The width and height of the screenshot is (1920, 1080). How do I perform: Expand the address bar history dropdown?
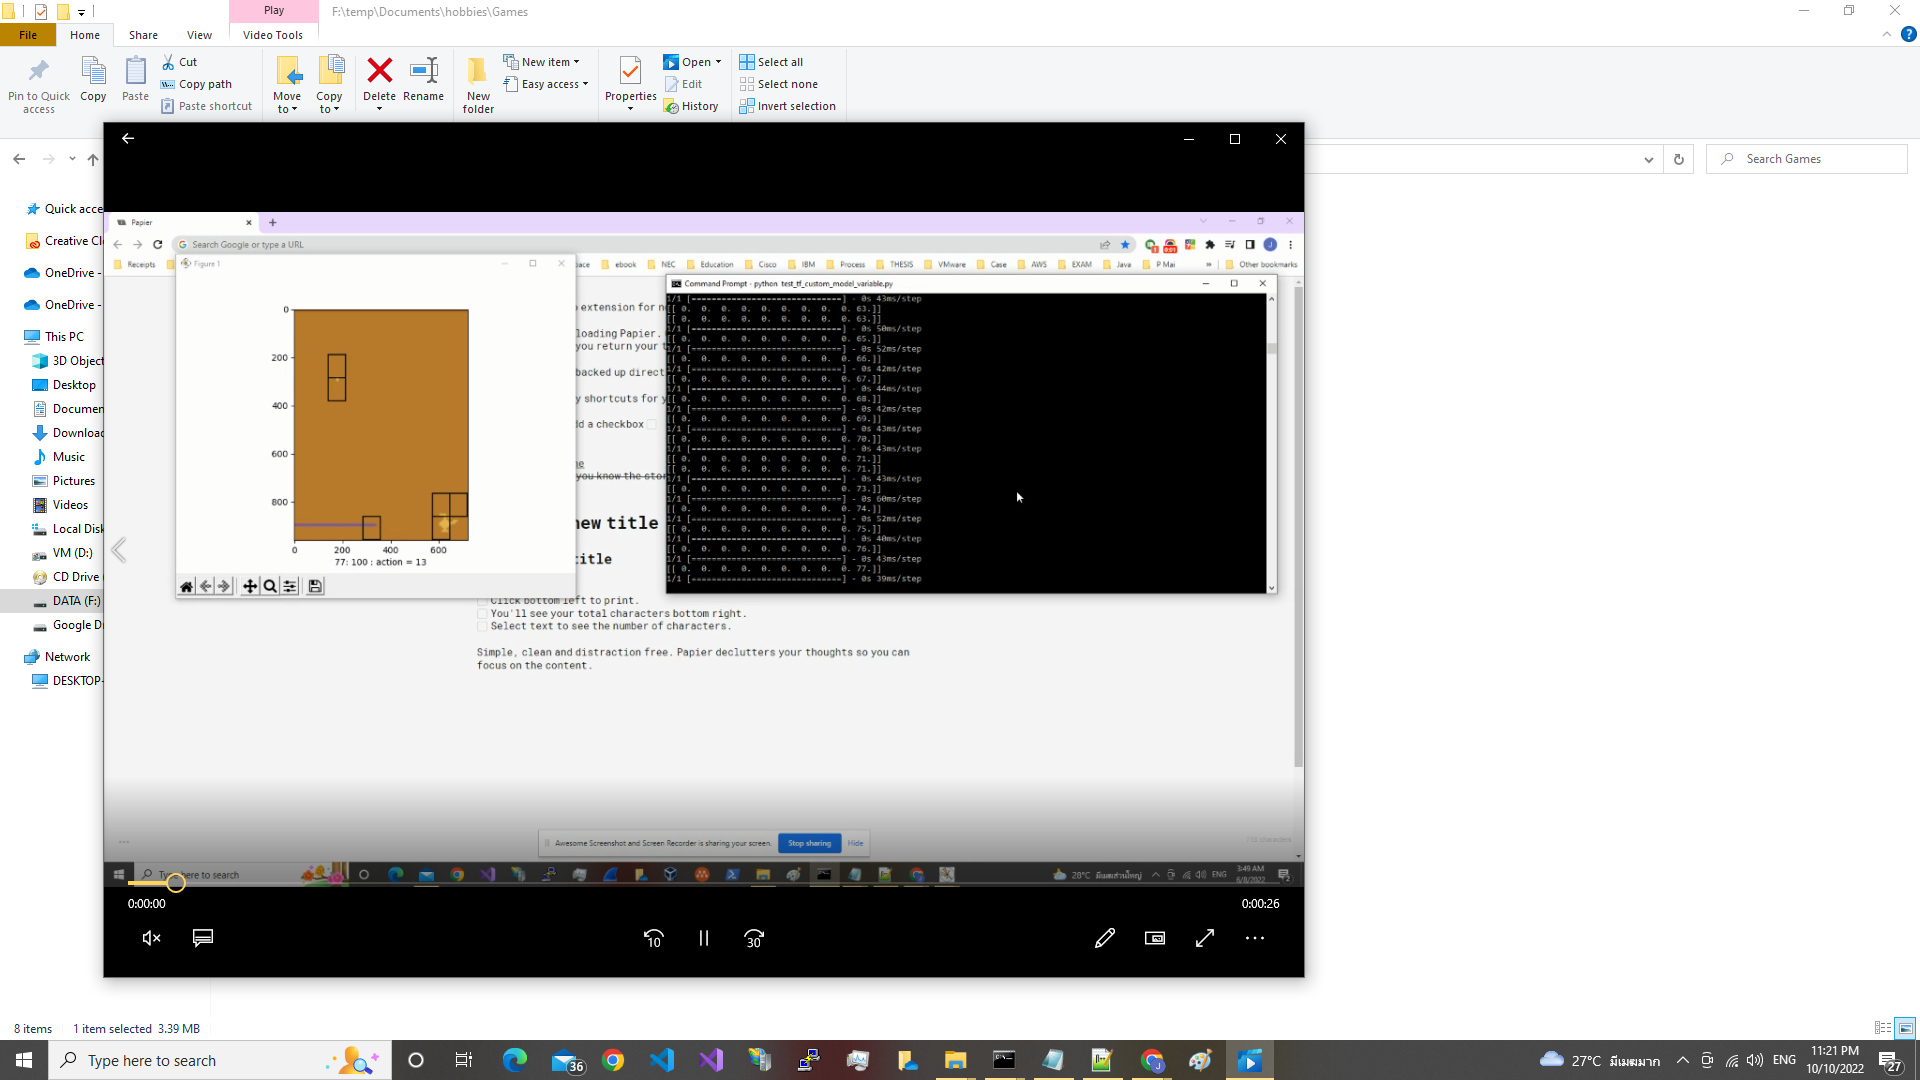click(x=1649, y=159)
